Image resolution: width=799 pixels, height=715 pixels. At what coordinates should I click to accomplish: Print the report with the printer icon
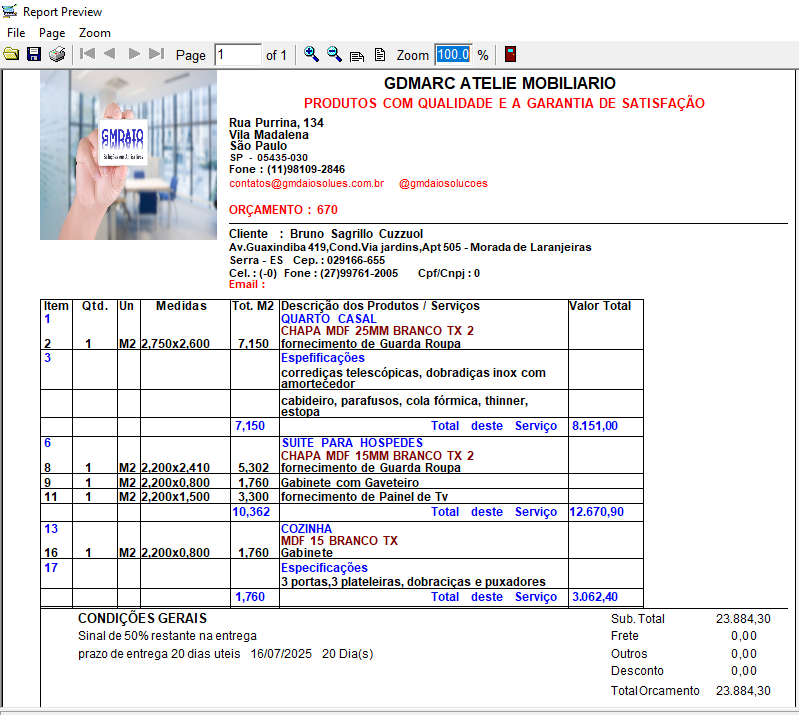tap(57, 55)
